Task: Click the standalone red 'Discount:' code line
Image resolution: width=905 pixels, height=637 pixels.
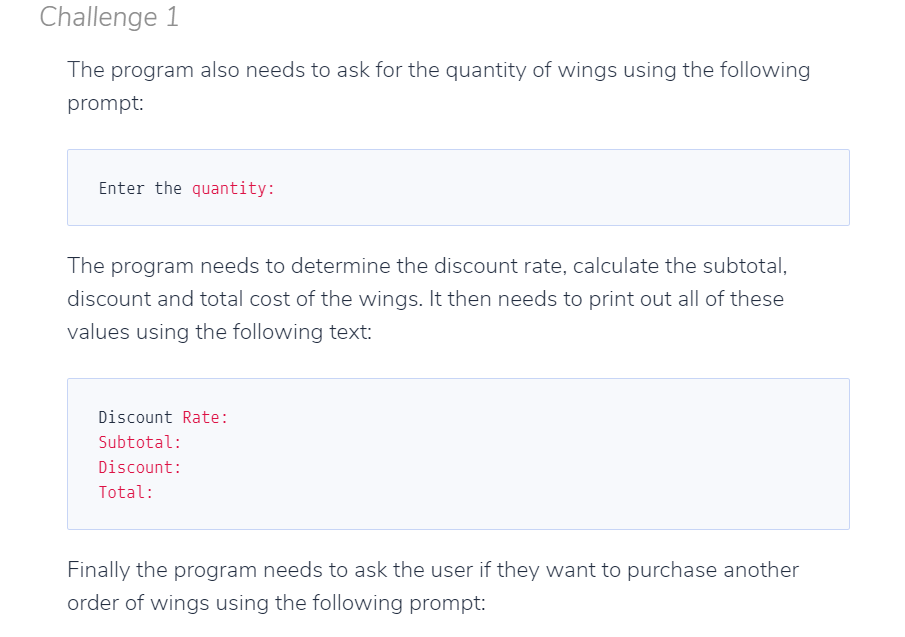Action: (140, 467)
